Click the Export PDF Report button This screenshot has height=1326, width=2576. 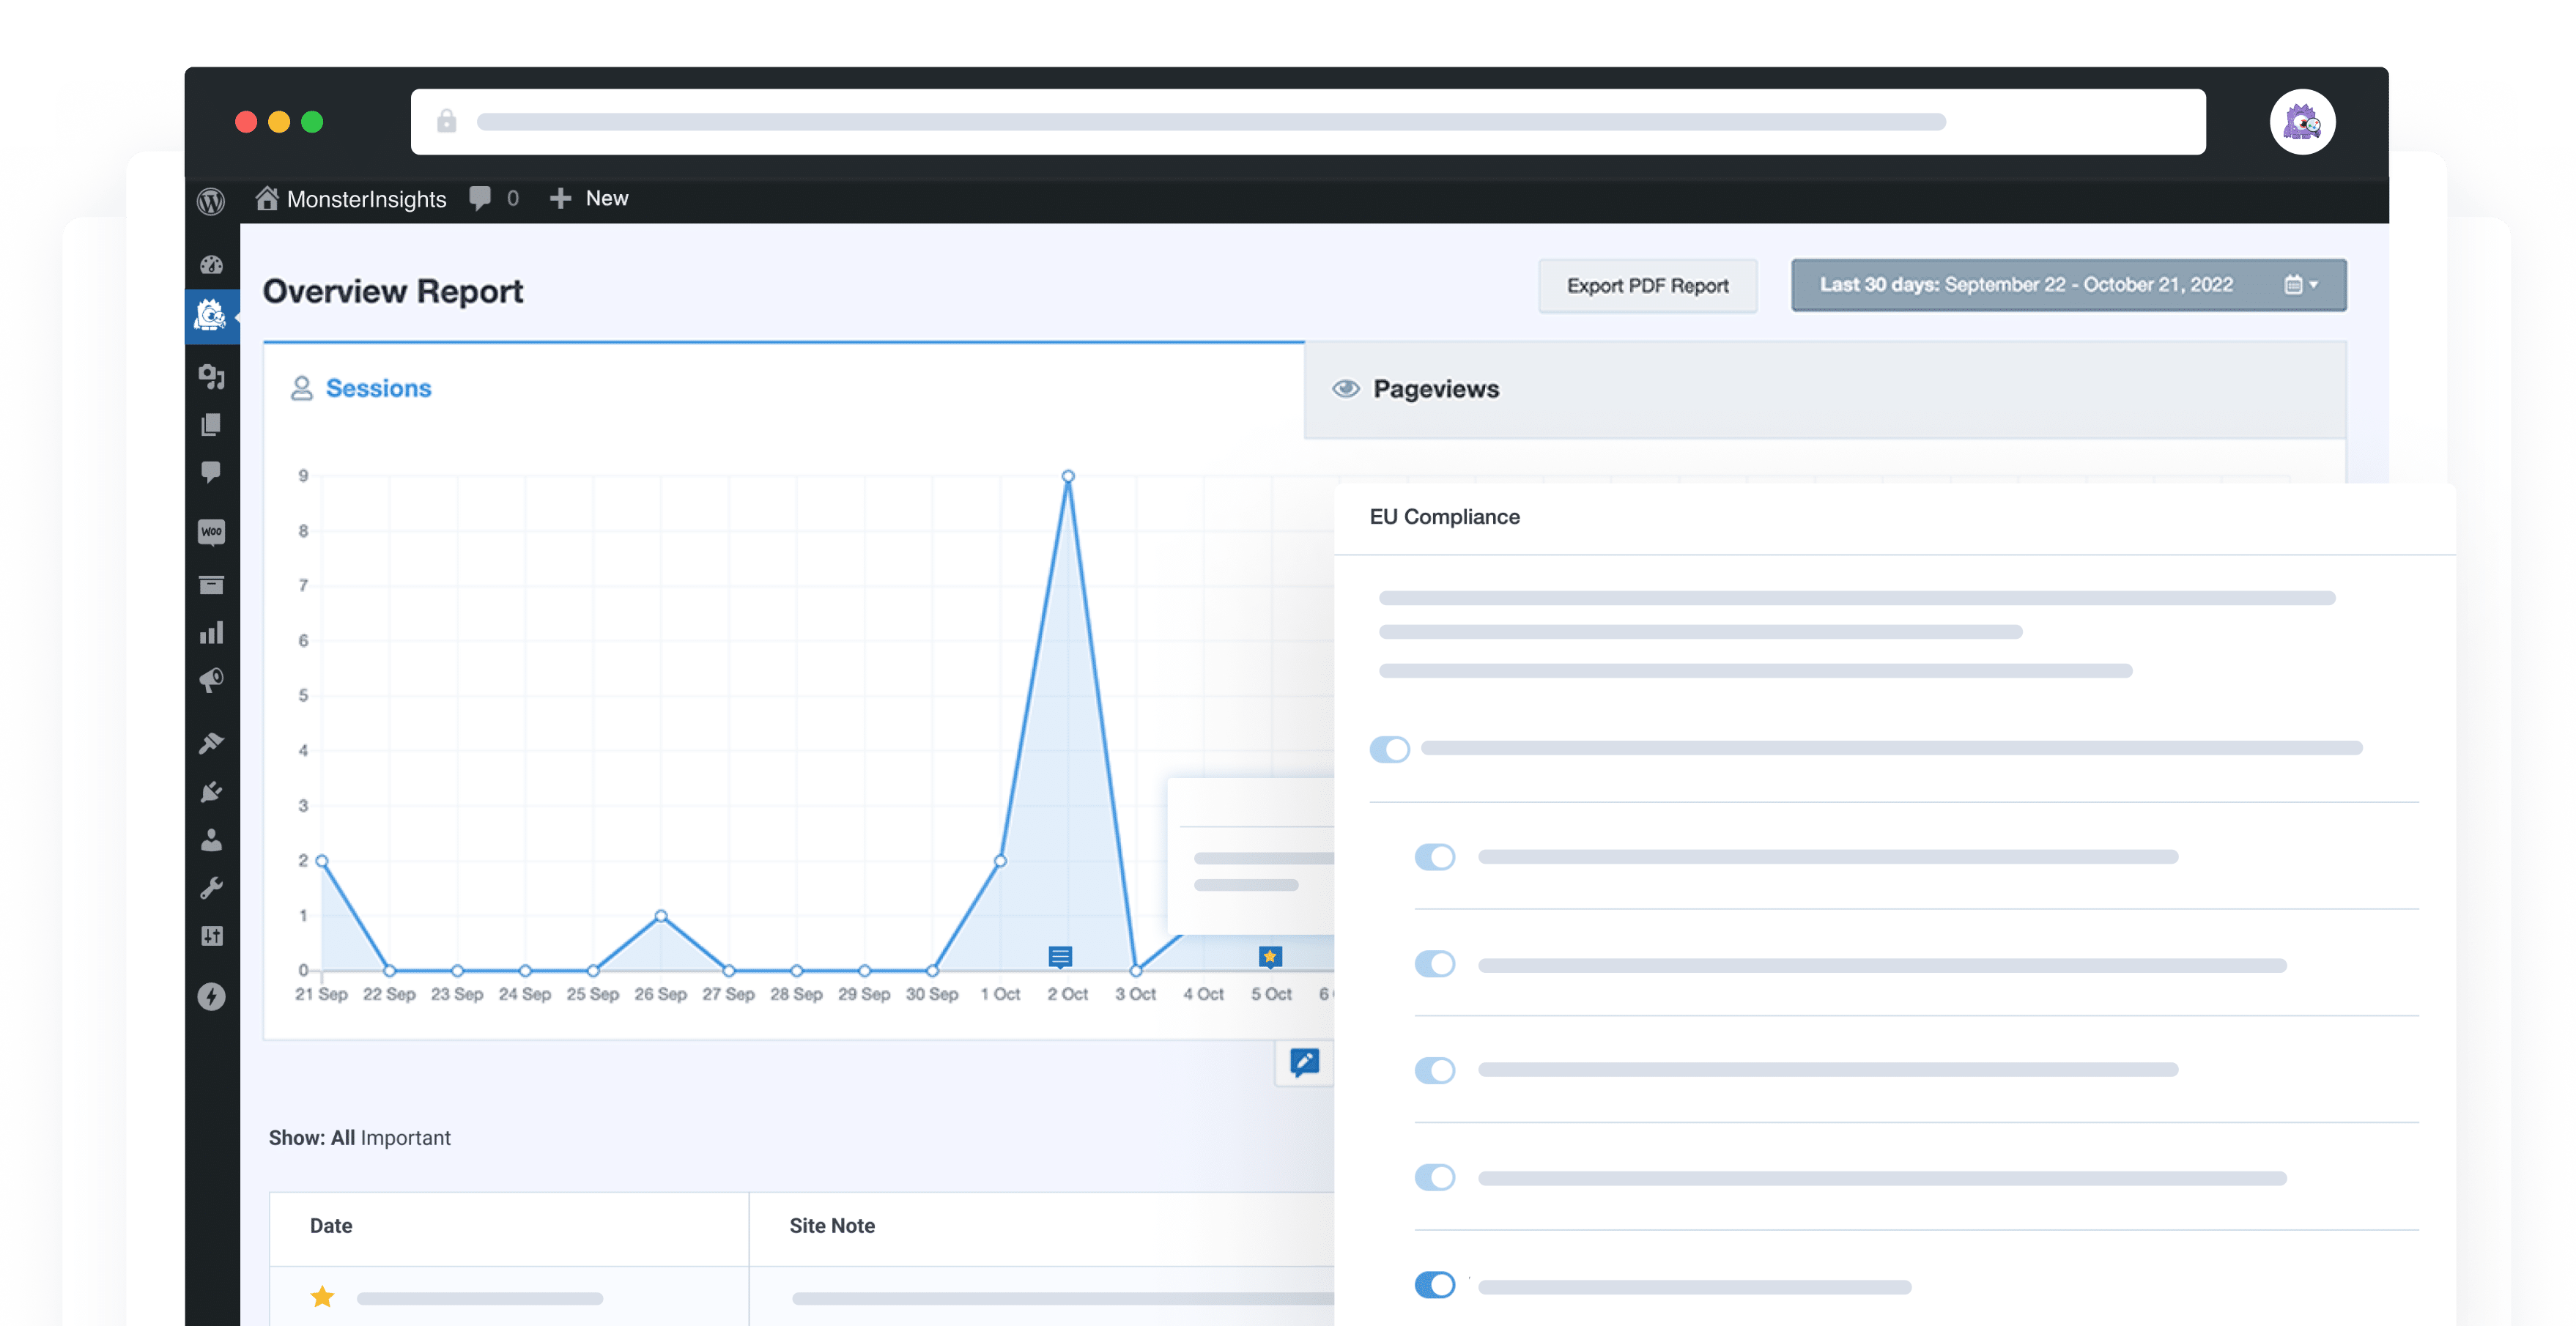[x=1647, y=286]
